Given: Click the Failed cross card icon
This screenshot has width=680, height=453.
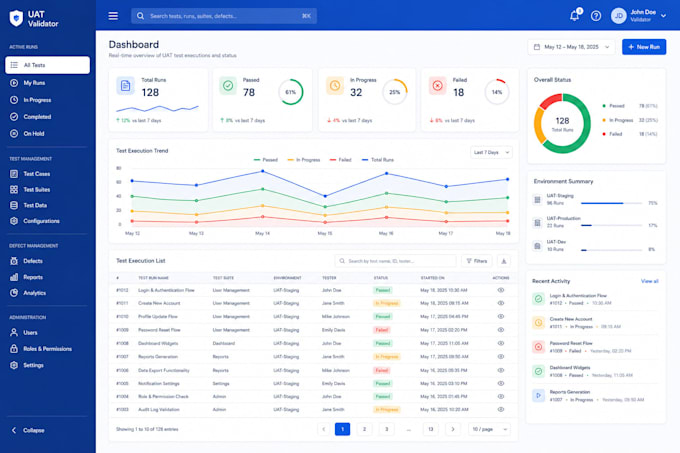Looking at the screenshot, I should coord(438,86).
